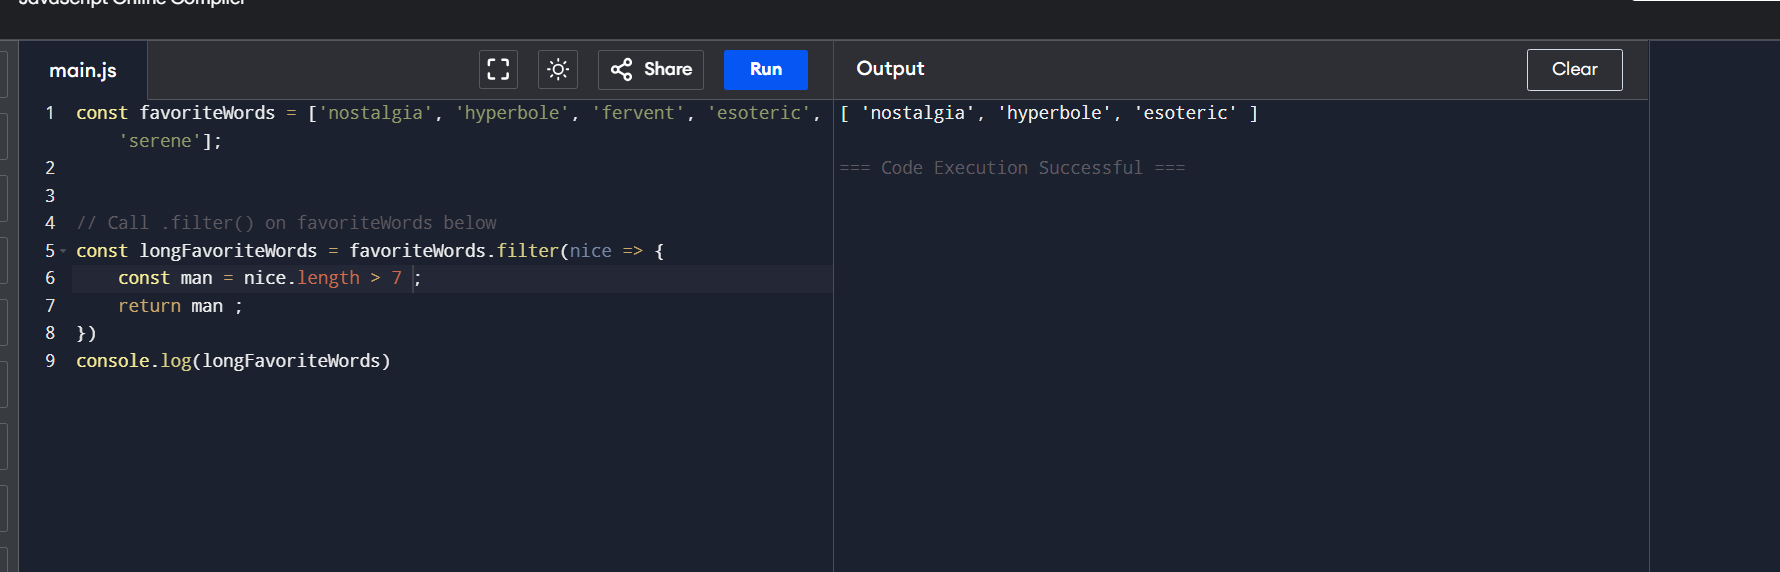Select the main.js file tab
Image resolution: width=1780 pixels, height=572 pixels.
coord(83,70)
